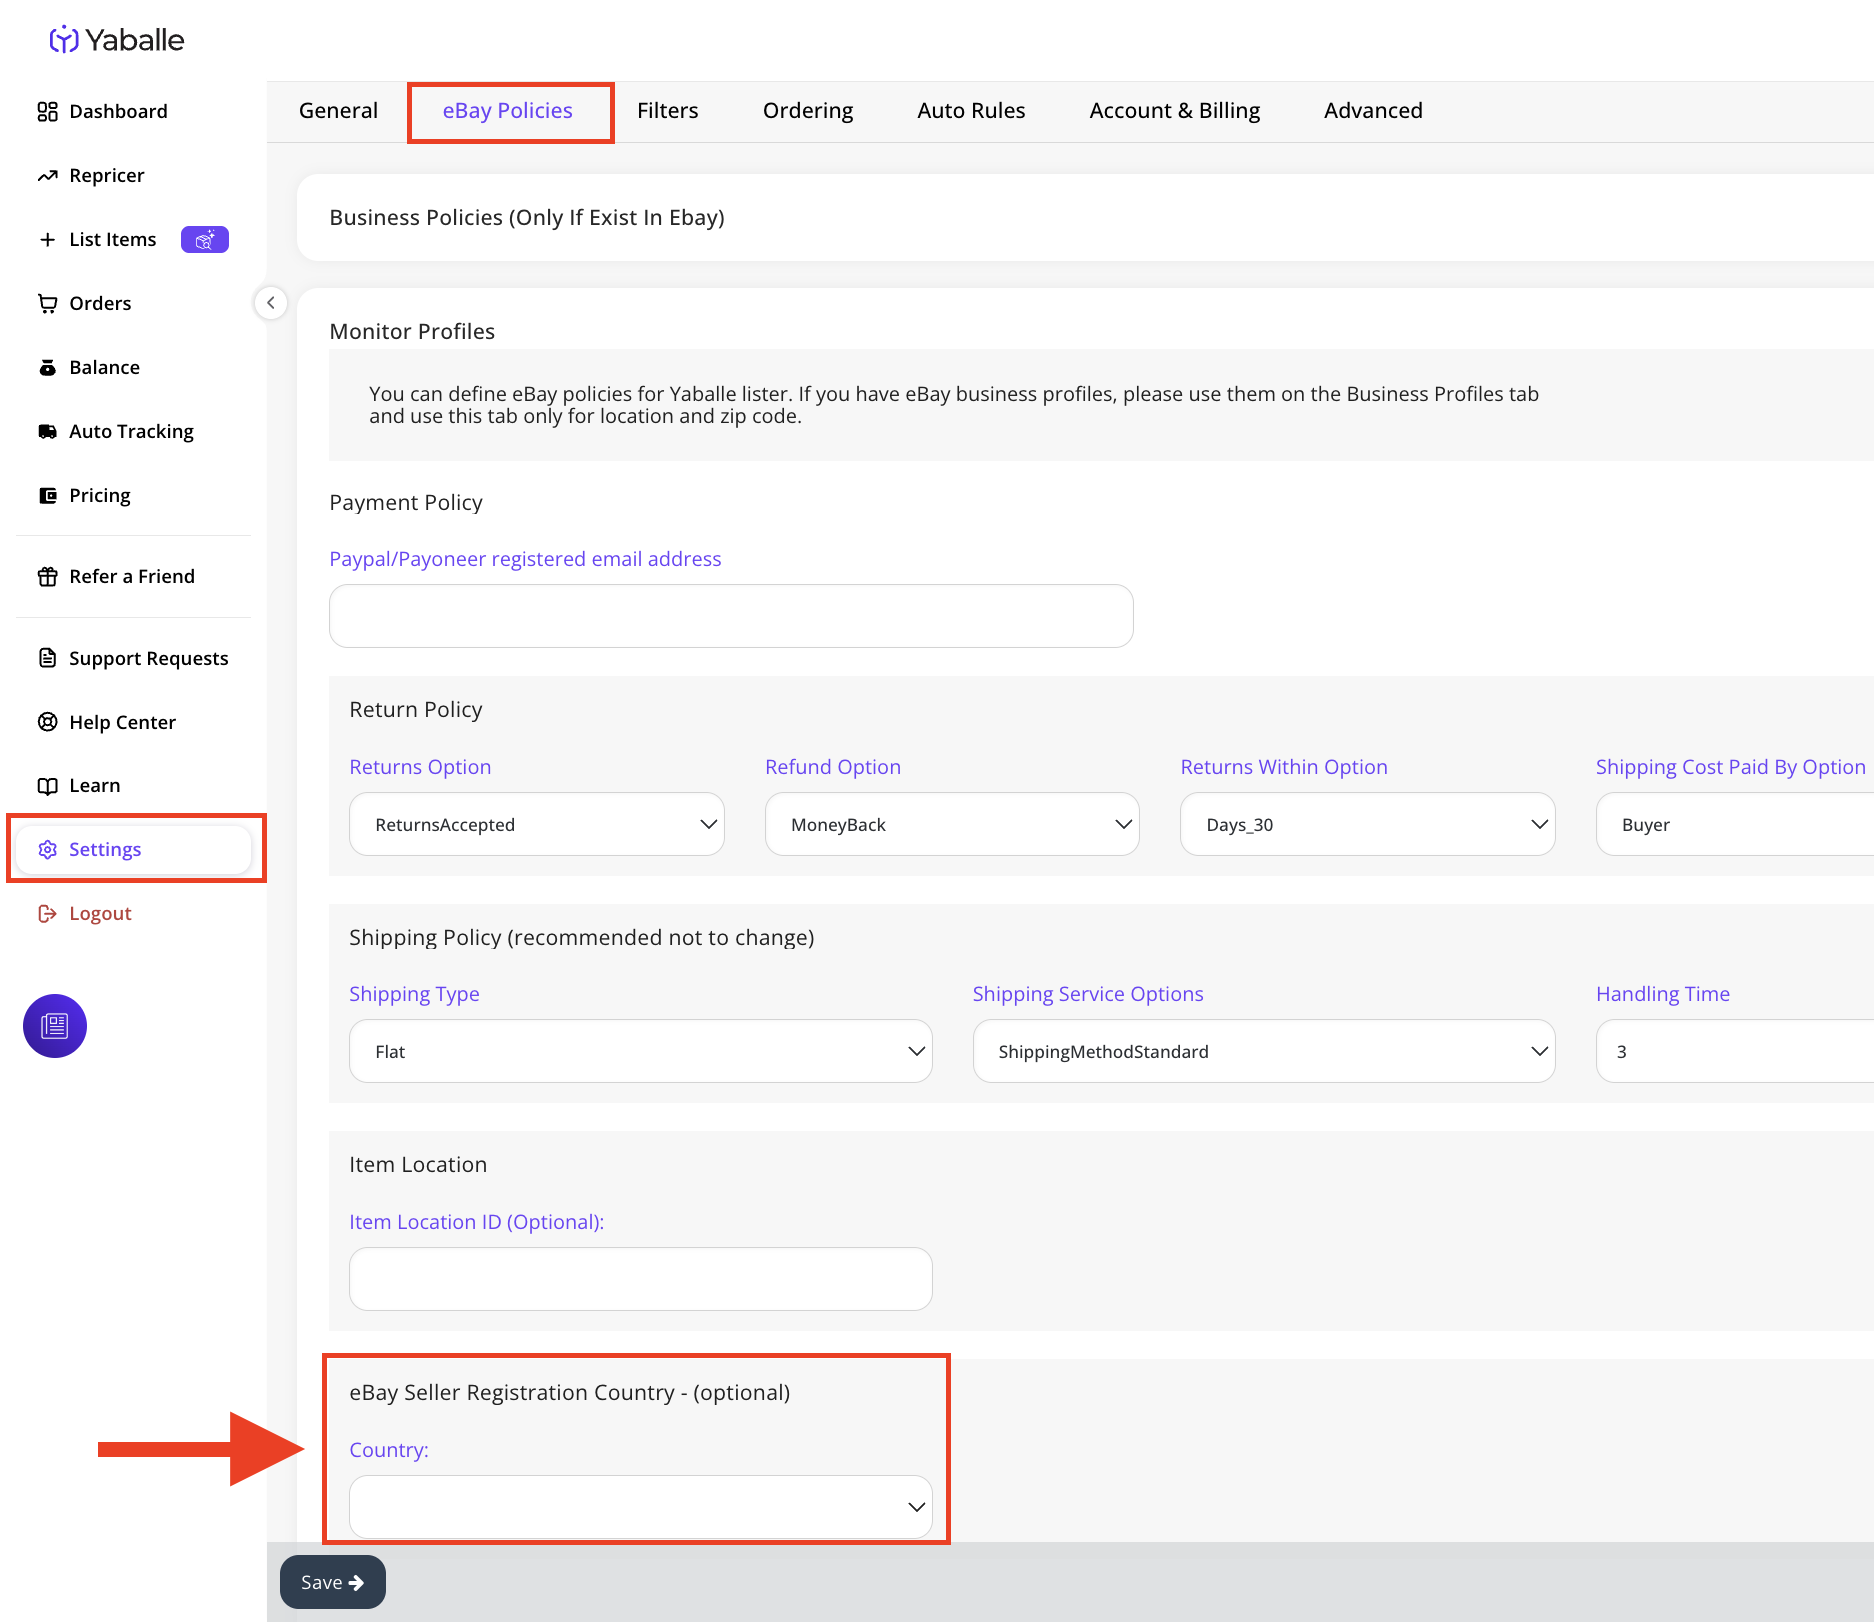Click the Yaballe logo icon
Screen dimensions: 1874x1622
tap(64, 40)
